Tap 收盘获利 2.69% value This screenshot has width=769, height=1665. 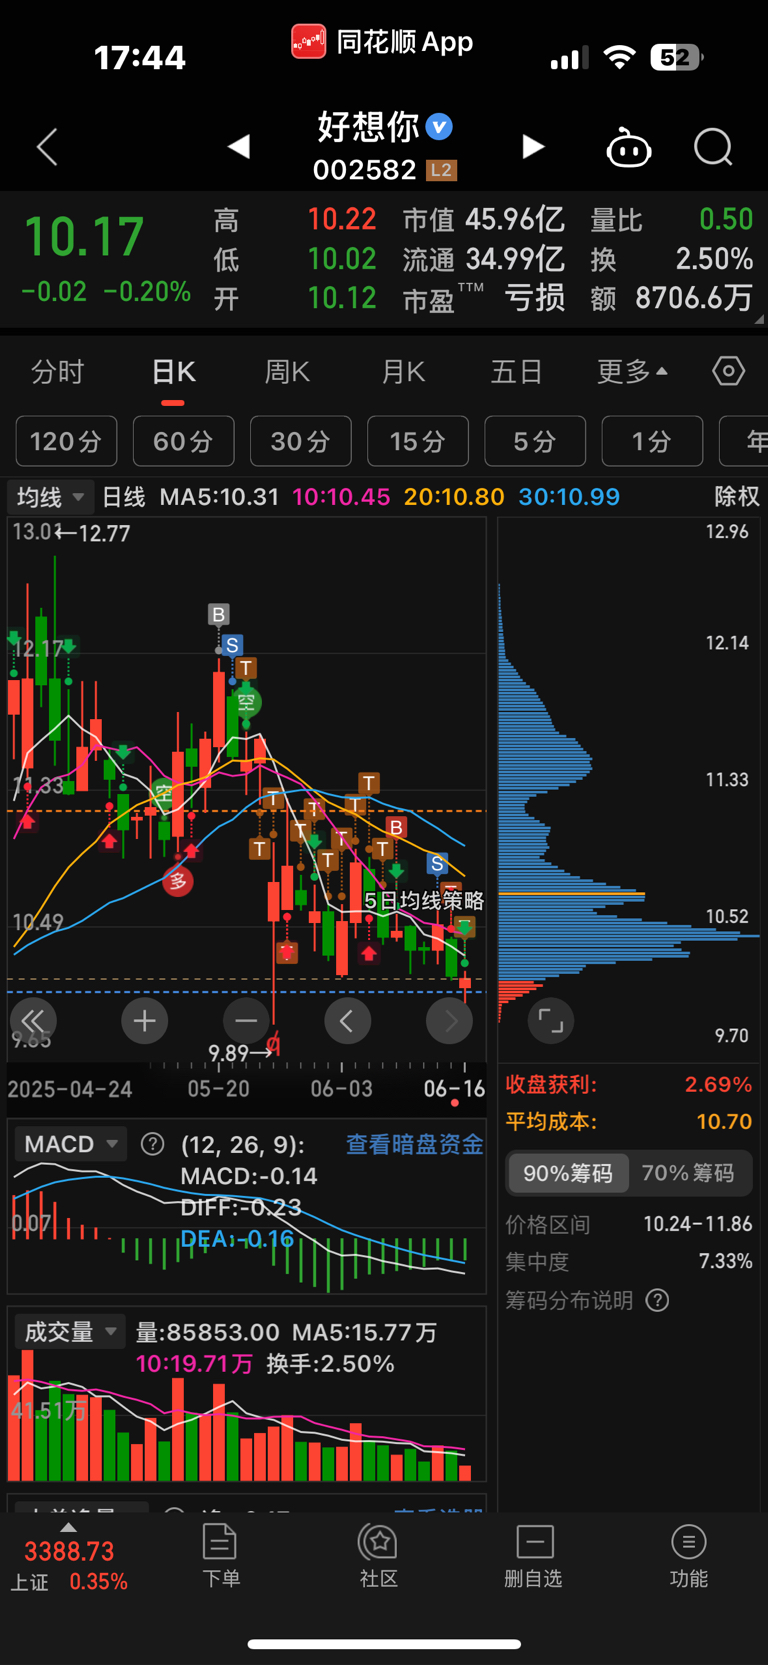[718, 1085]
